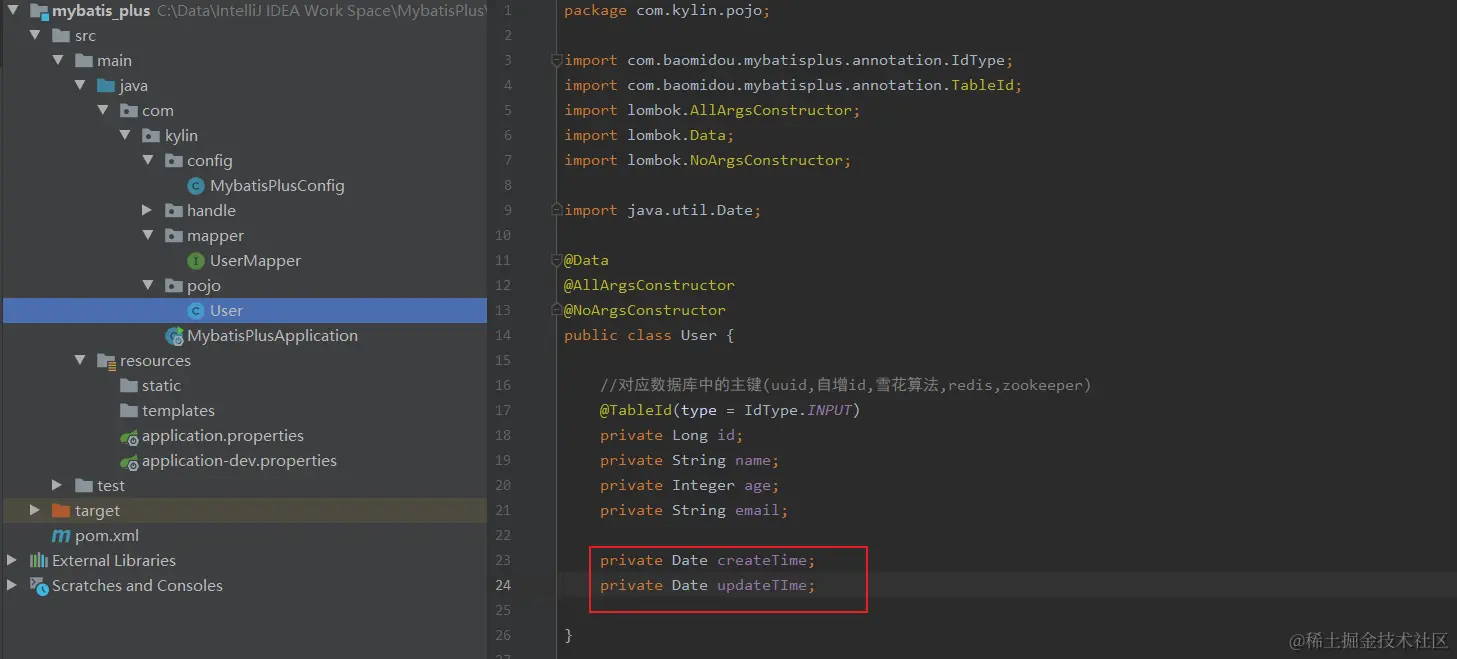Click the resources folder icon
The image size is (1457, 659).
point(106,361)
